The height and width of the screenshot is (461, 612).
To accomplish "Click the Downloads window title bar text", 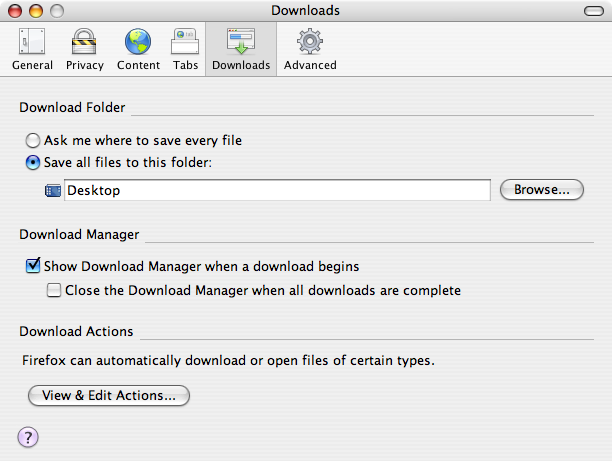I will click(305, 11).
